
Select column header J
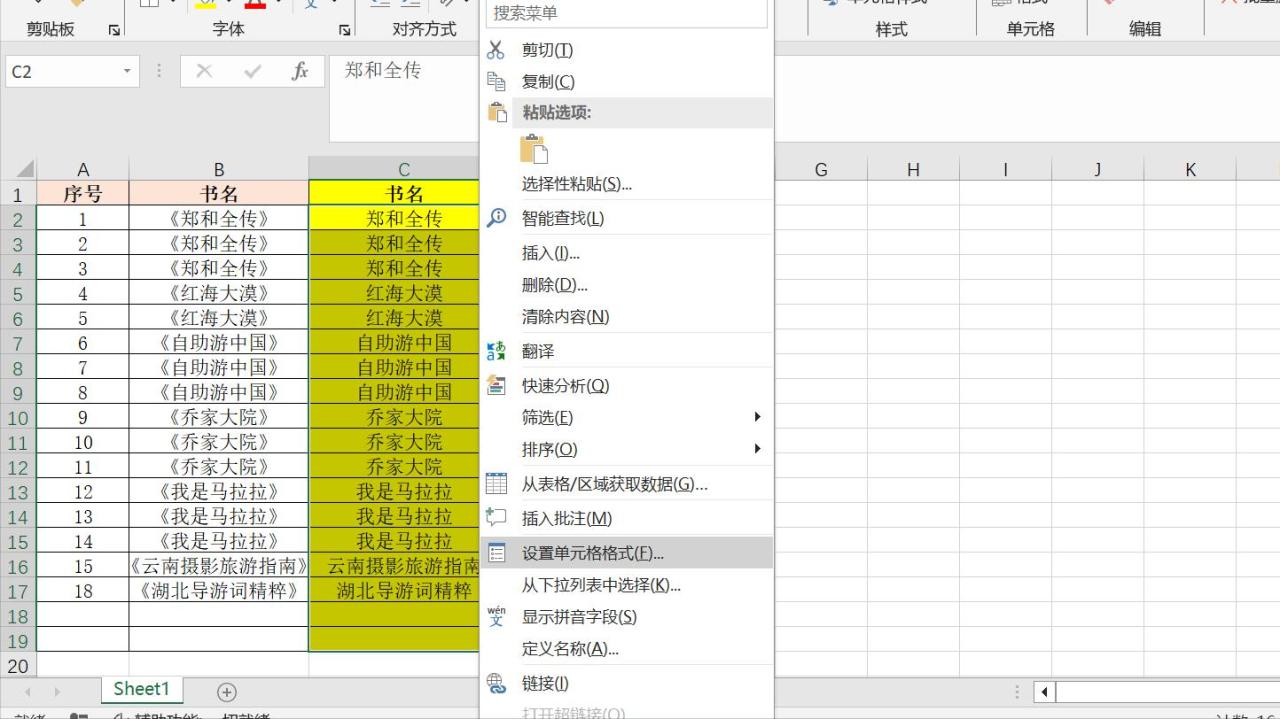click(1097, 169)
